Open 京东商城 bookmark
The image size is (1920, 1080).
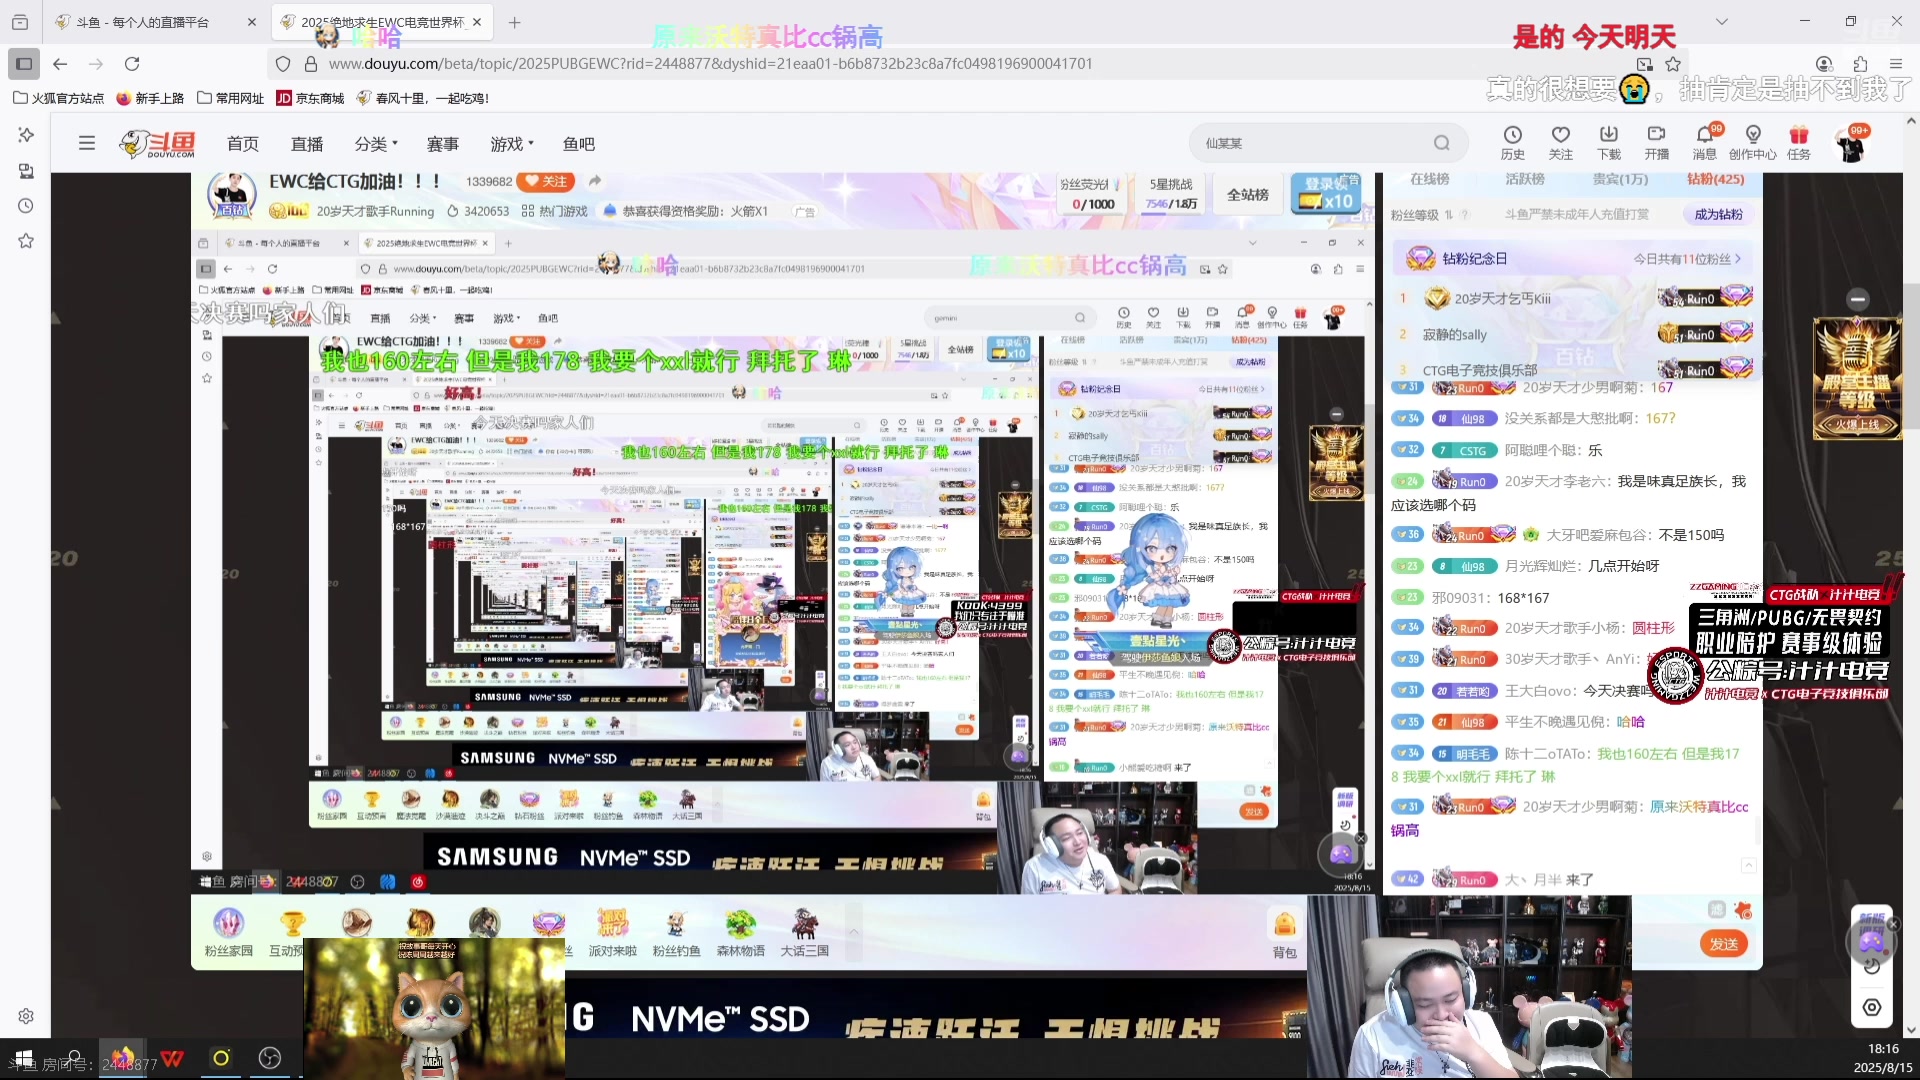pos(310,98)
